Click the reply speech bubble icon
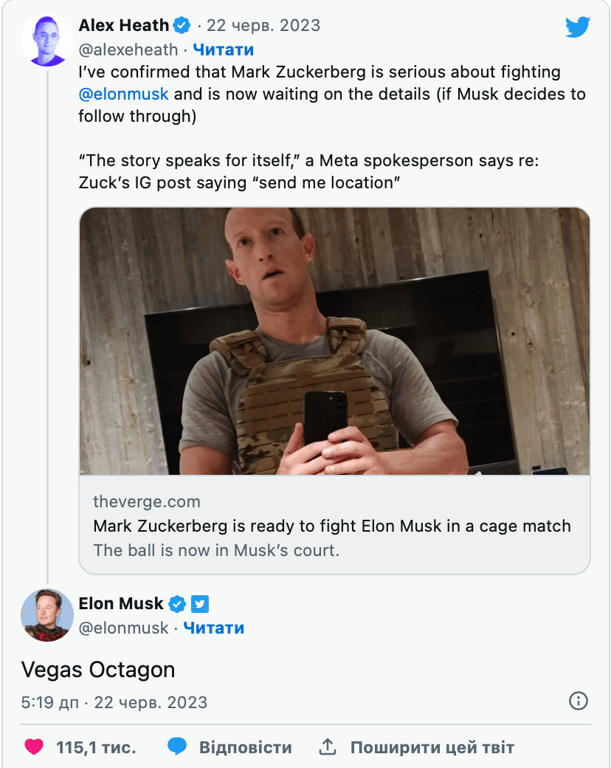Image resolution: width=611 pixels, height=768 pixels. point(178,747)
